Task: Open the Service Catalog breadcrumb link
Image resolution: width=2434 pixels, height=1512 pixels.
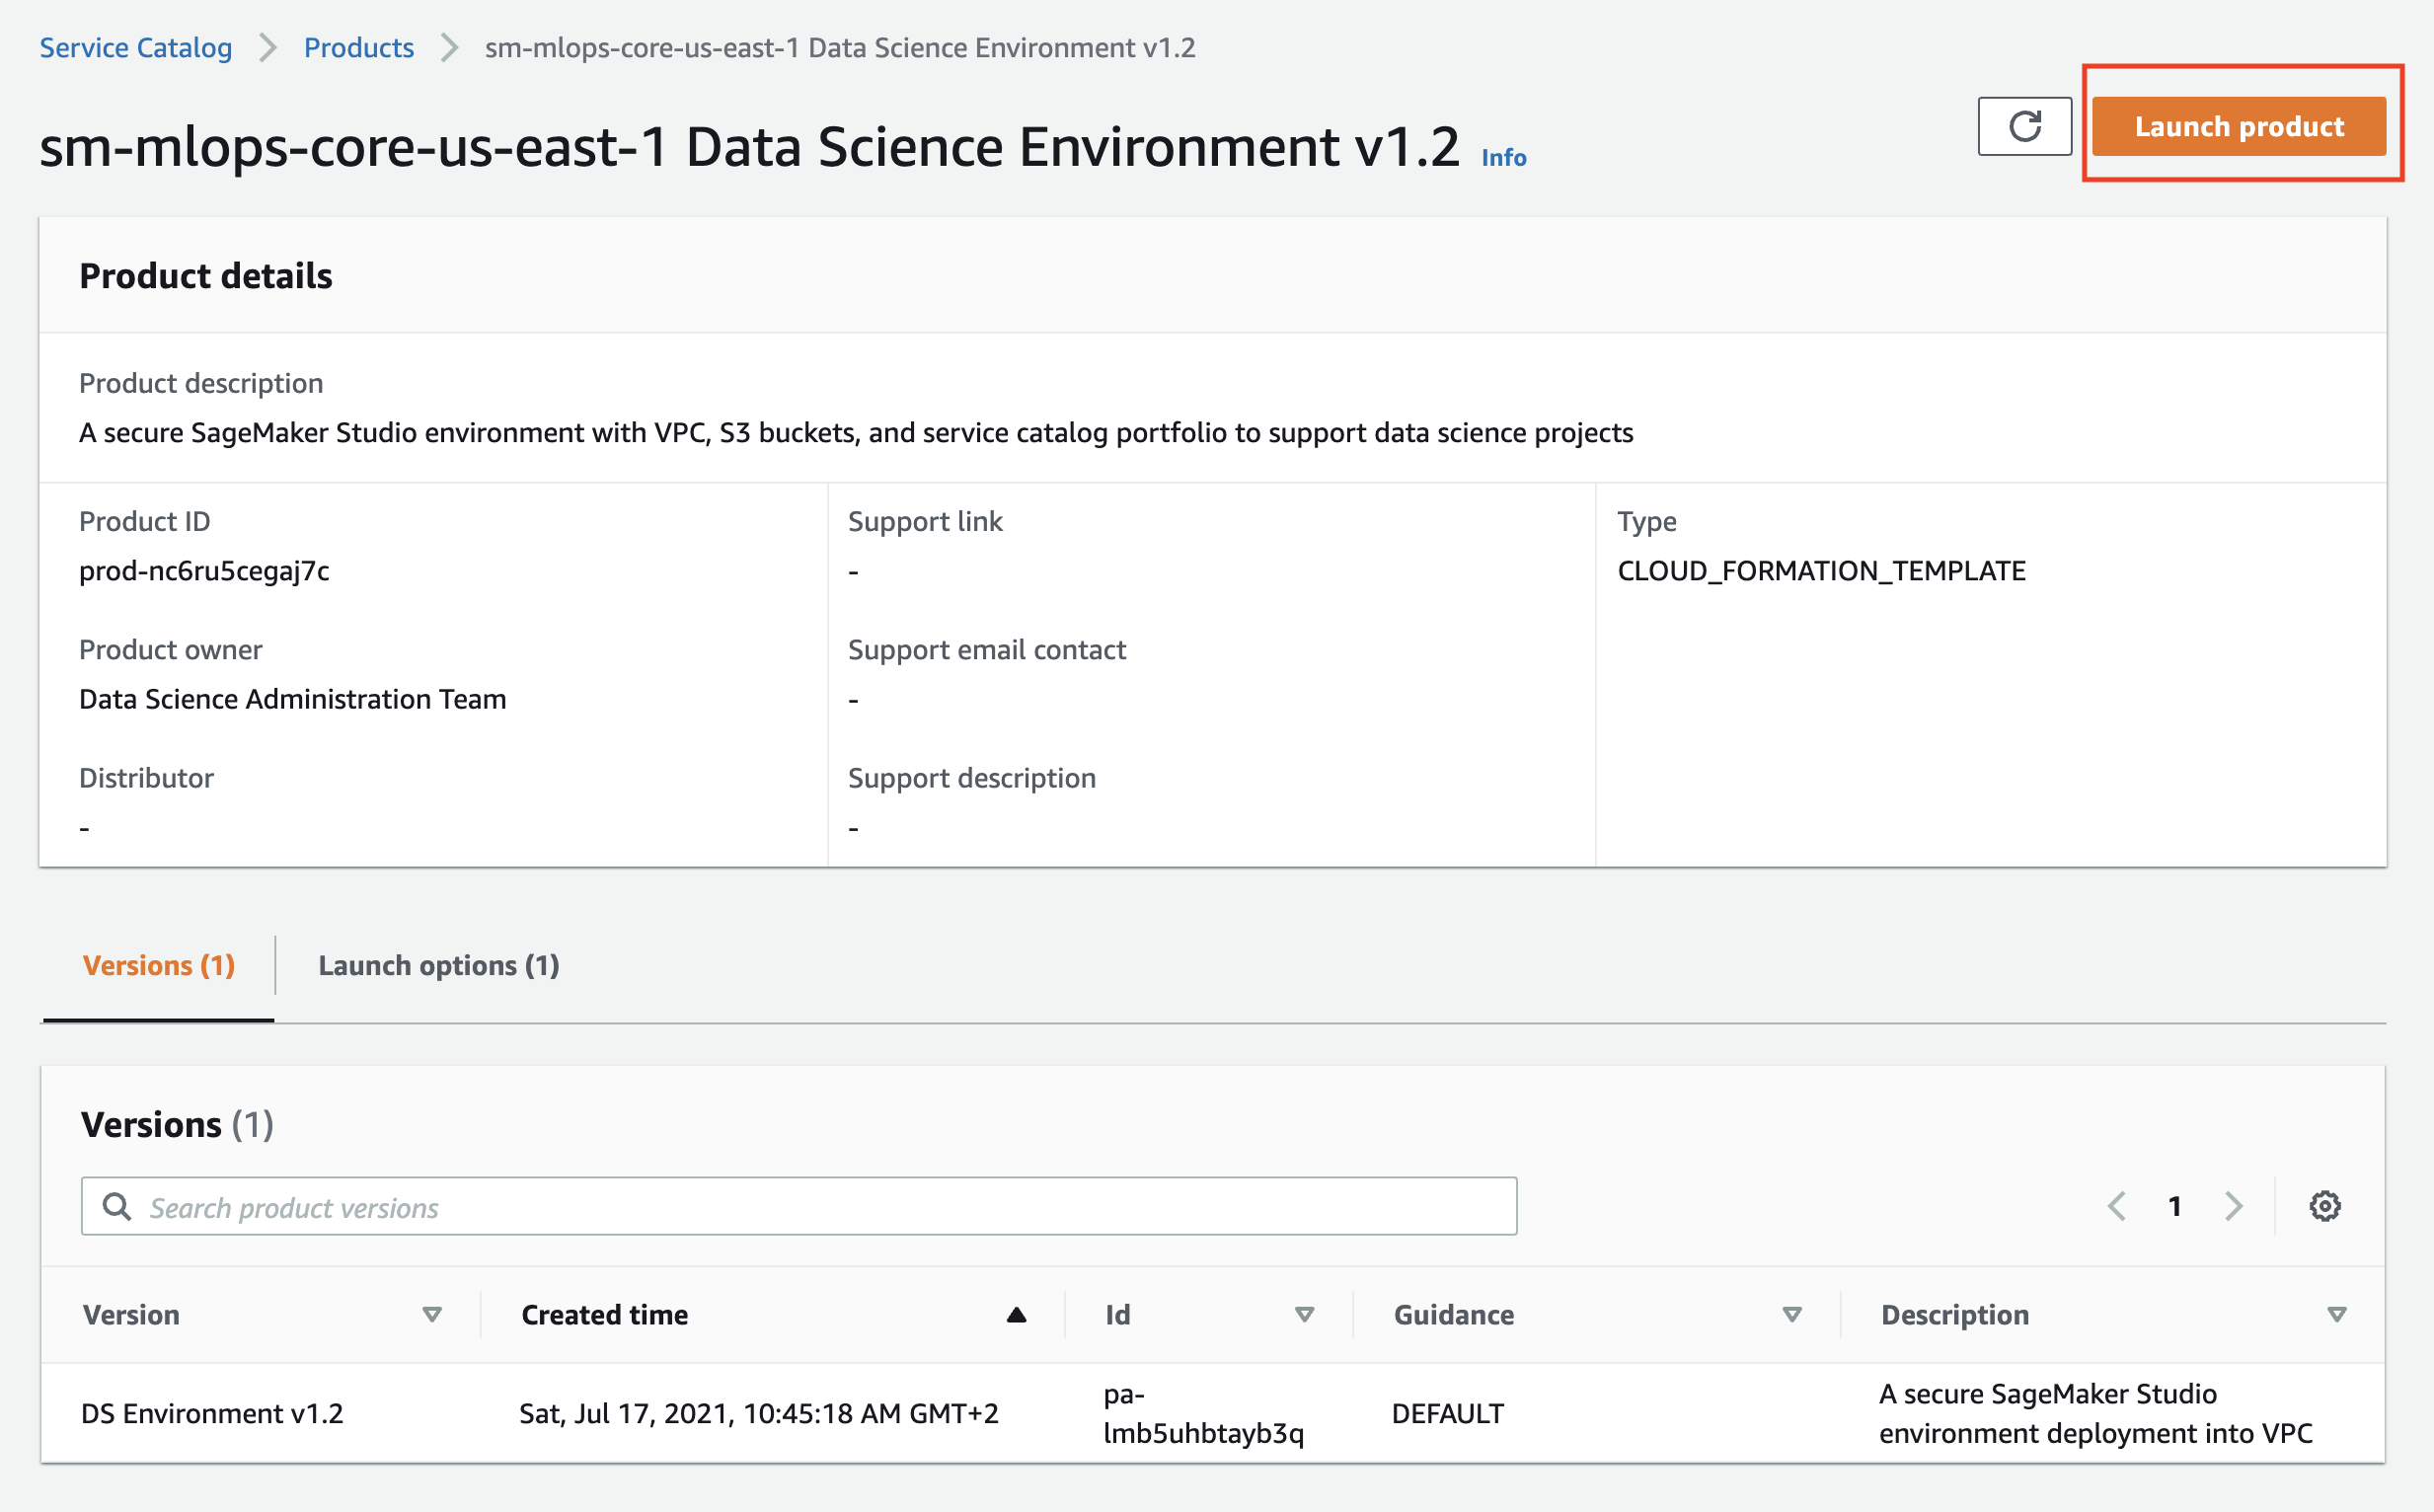Action: 135,48
